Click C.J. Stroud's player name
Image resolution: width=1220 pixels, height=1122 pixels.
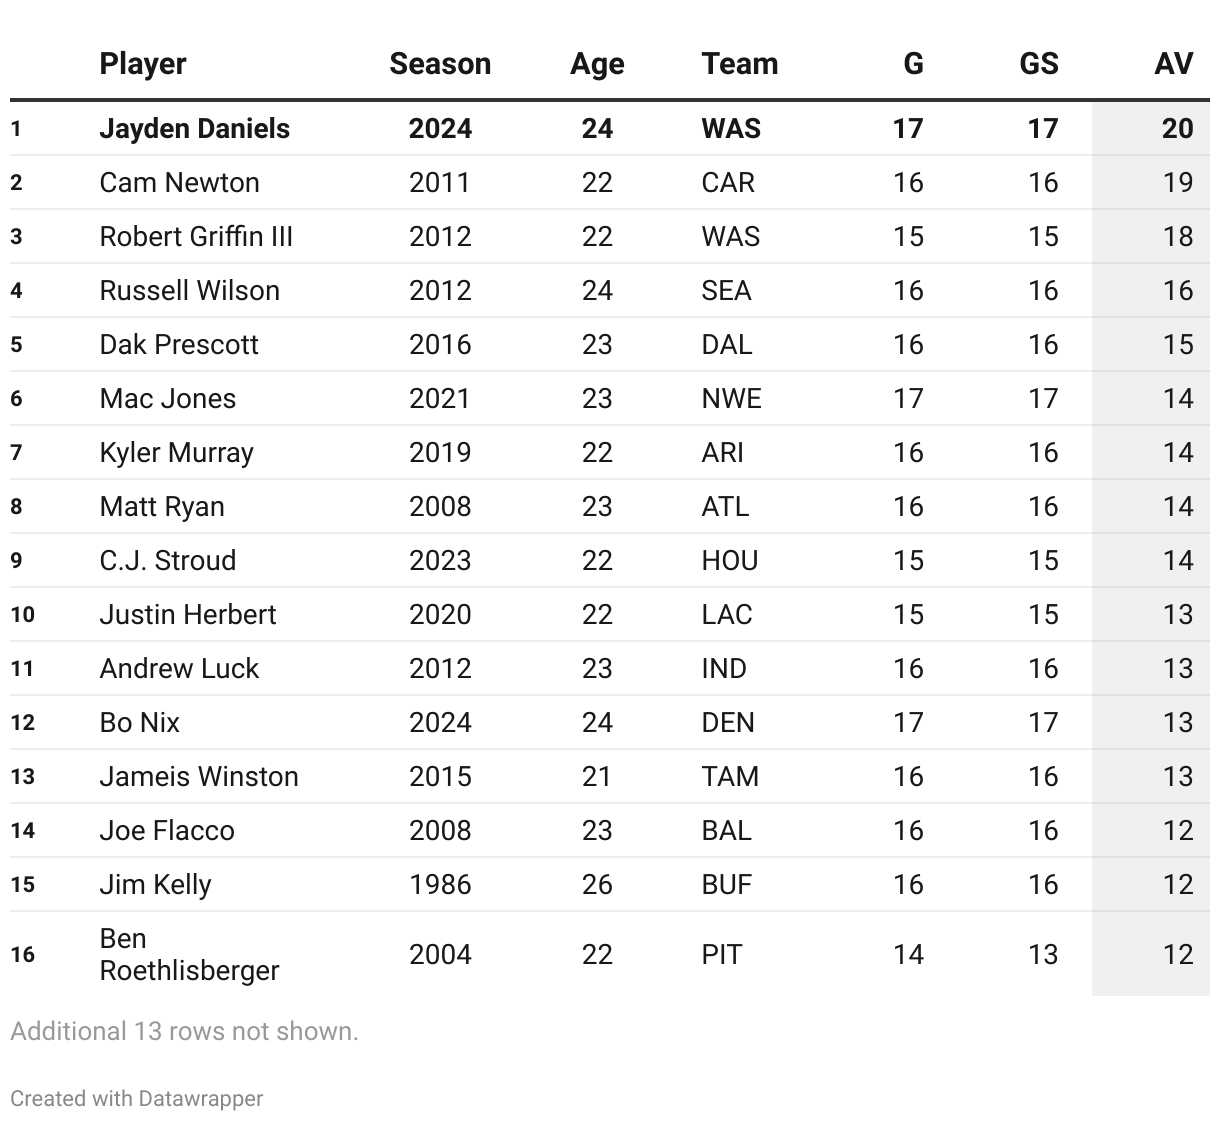pos(168,561)
